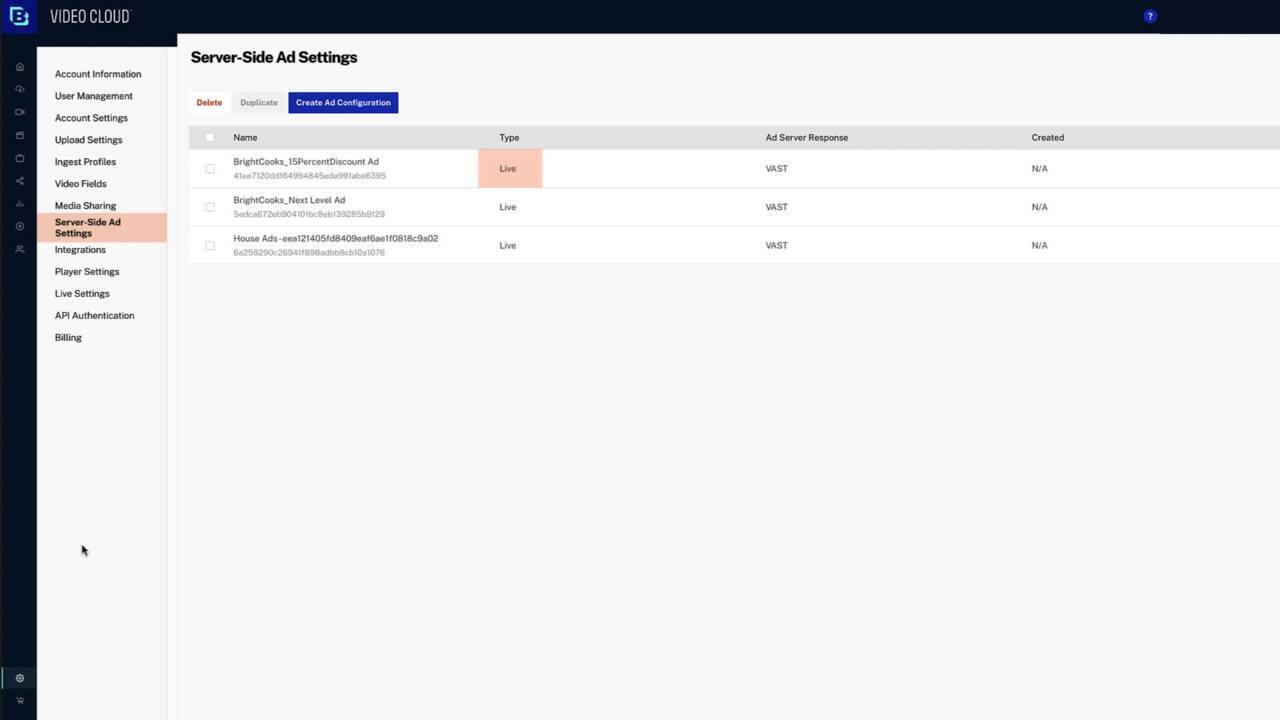Screen dimensions: 1280x720
Task: Click the Created column header
Action: coord(1047,137)
